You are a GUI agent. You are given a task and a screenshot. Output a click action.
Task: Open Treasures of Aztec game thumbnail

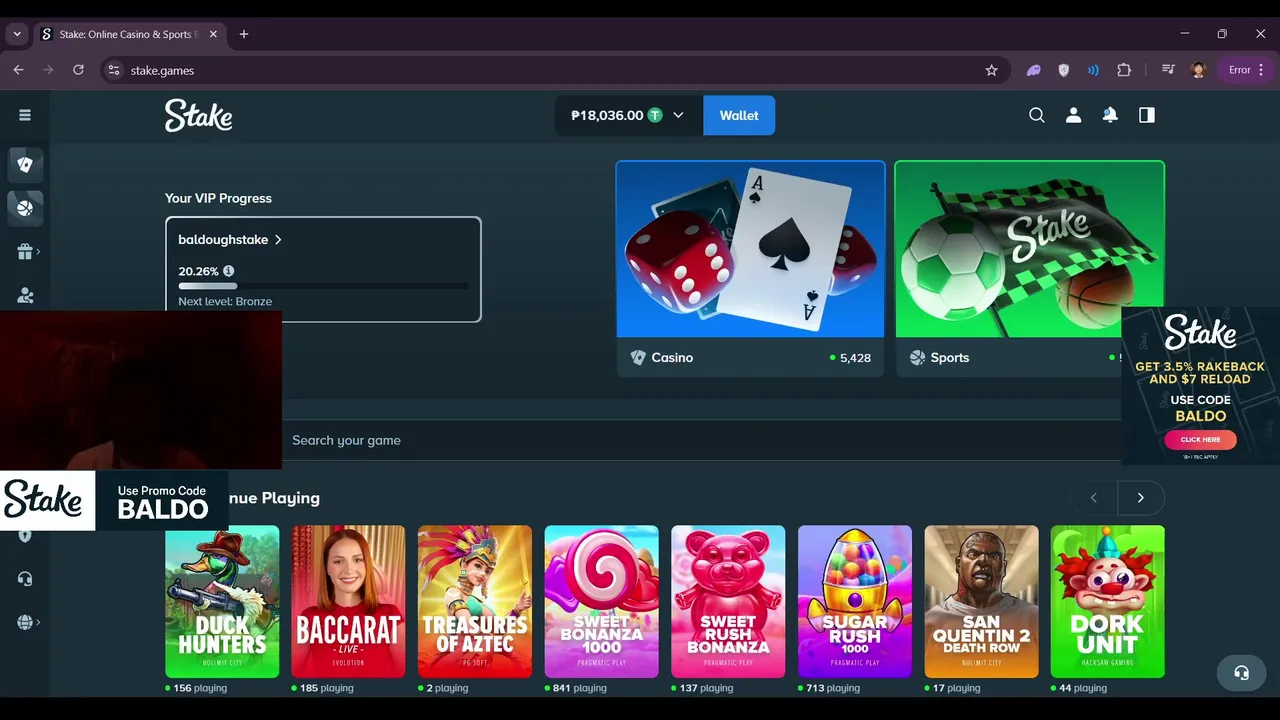[x=475, y=601]
